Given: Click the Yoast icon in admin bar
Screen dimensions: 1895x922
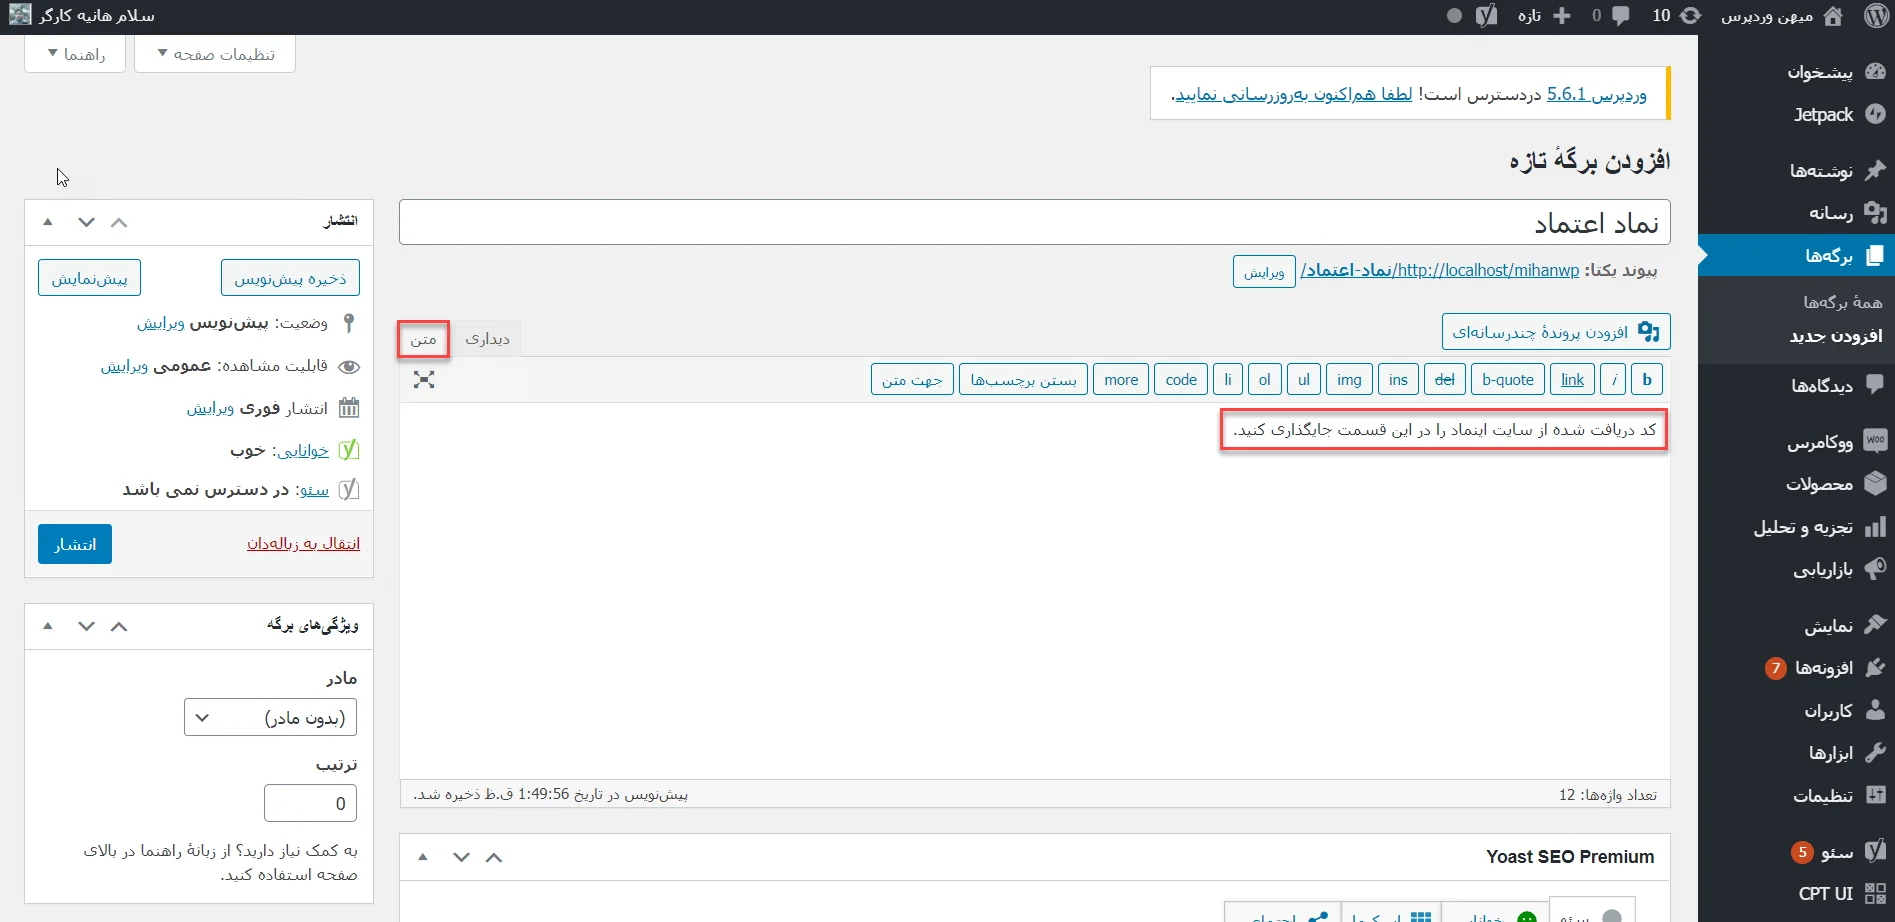Looking at the screenshot, I should (x=1487, y=16).
